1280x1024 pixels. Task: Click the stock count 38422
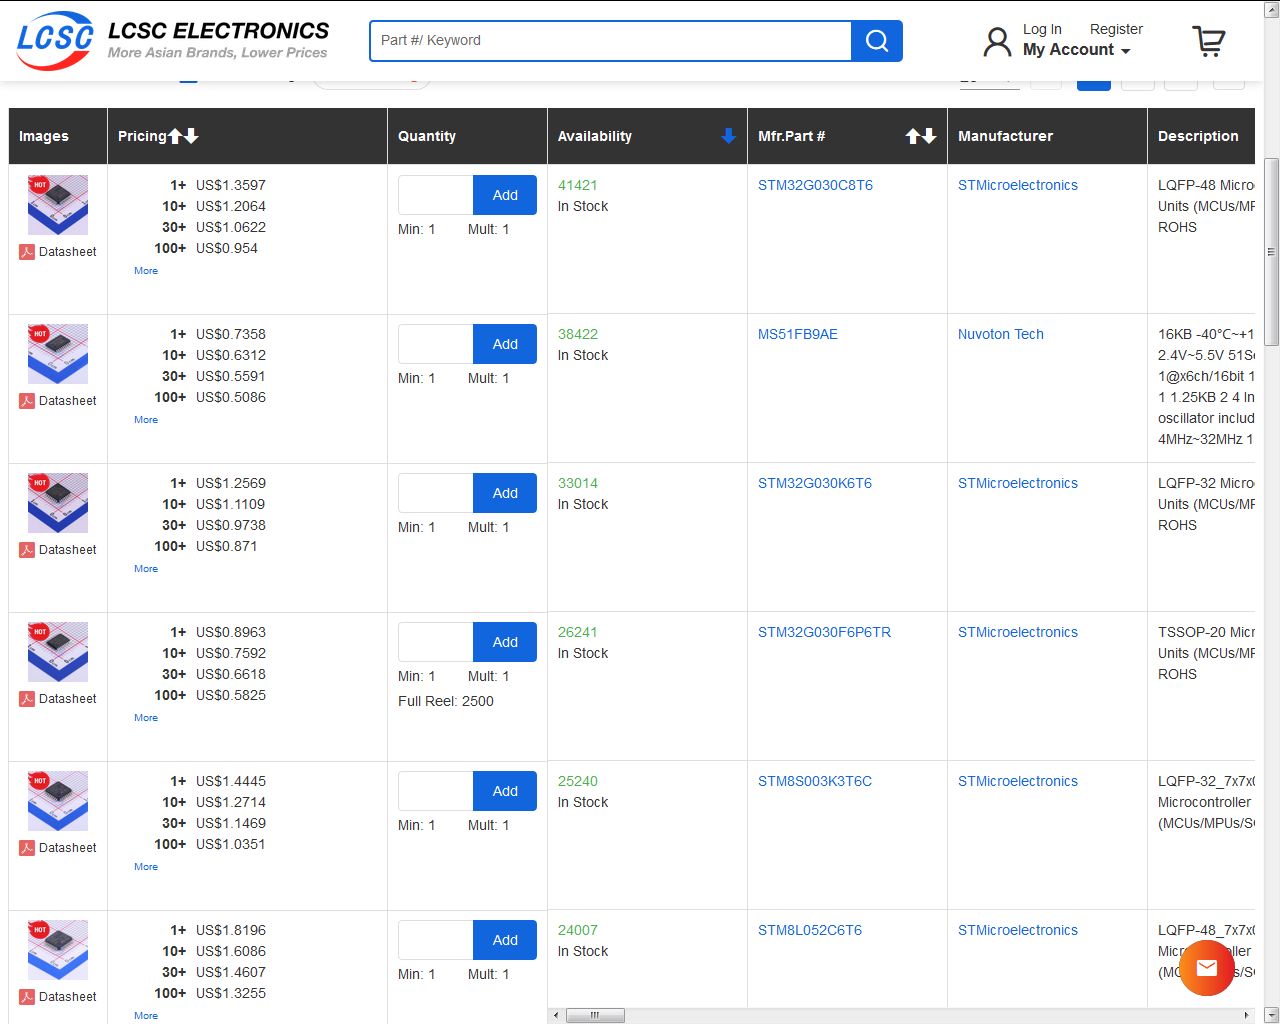tap(578, 334)
